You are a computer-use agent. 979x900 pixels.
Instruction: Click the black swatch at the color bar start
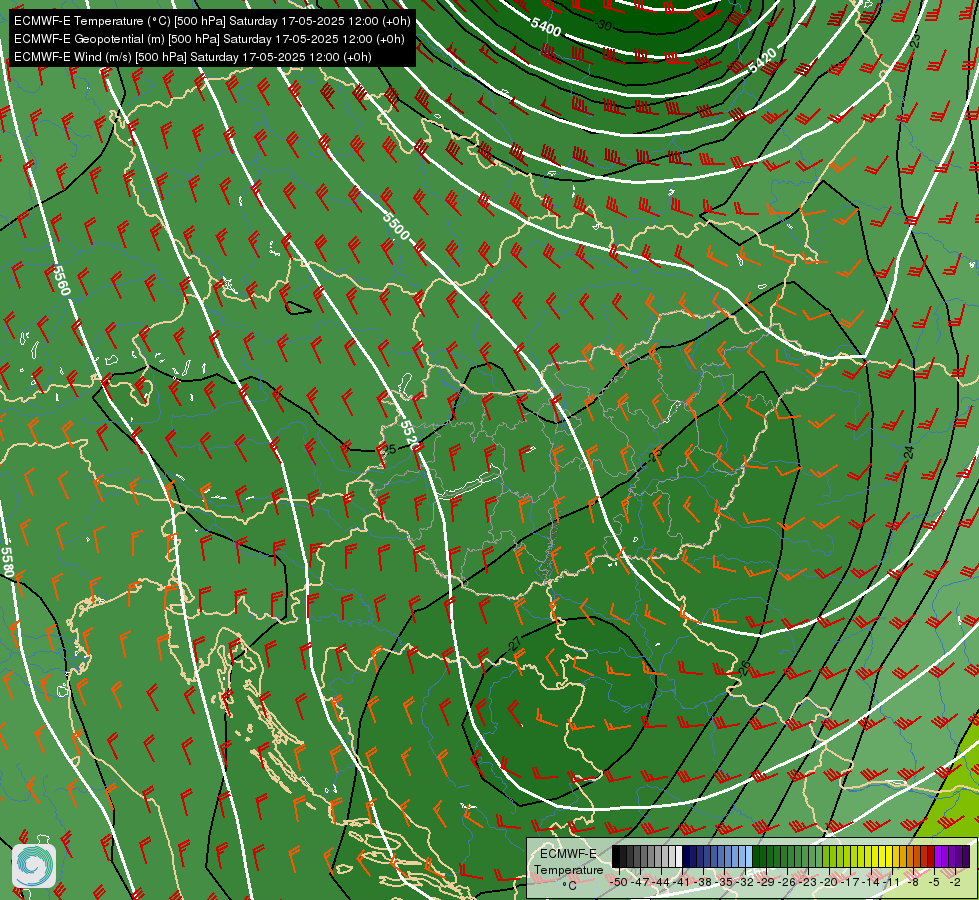616,856
